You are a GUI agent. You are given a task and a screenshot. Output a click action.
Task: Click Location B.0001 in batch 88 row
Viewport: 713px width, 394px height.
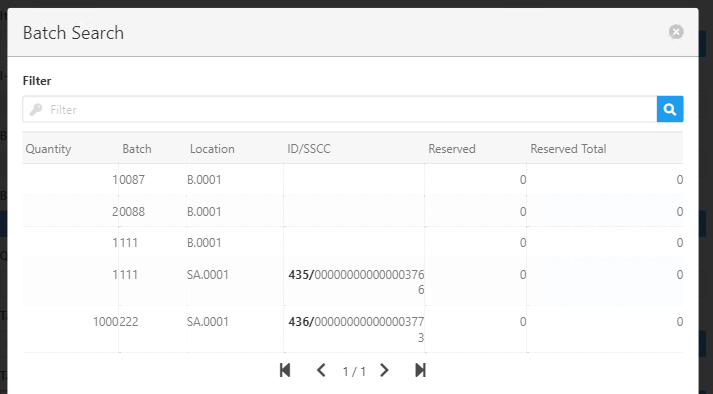pos(204,212)
